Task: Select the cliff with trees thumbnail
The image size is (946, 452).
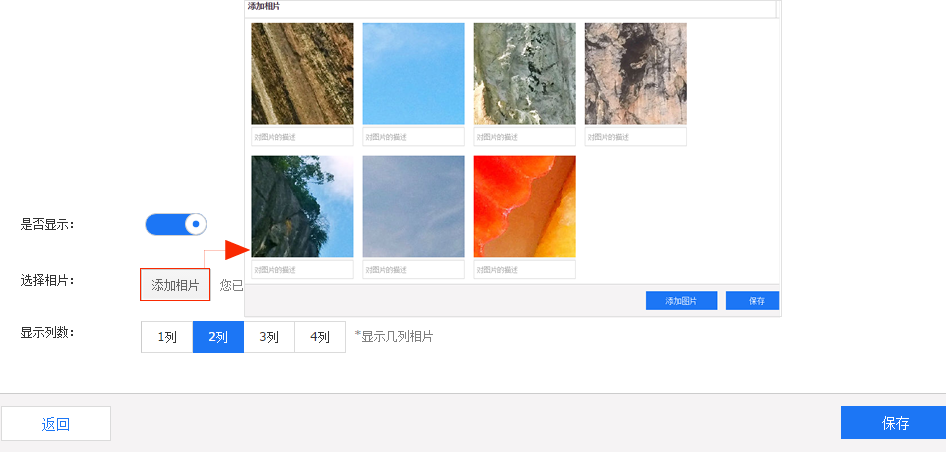Action: click(302, 206)
